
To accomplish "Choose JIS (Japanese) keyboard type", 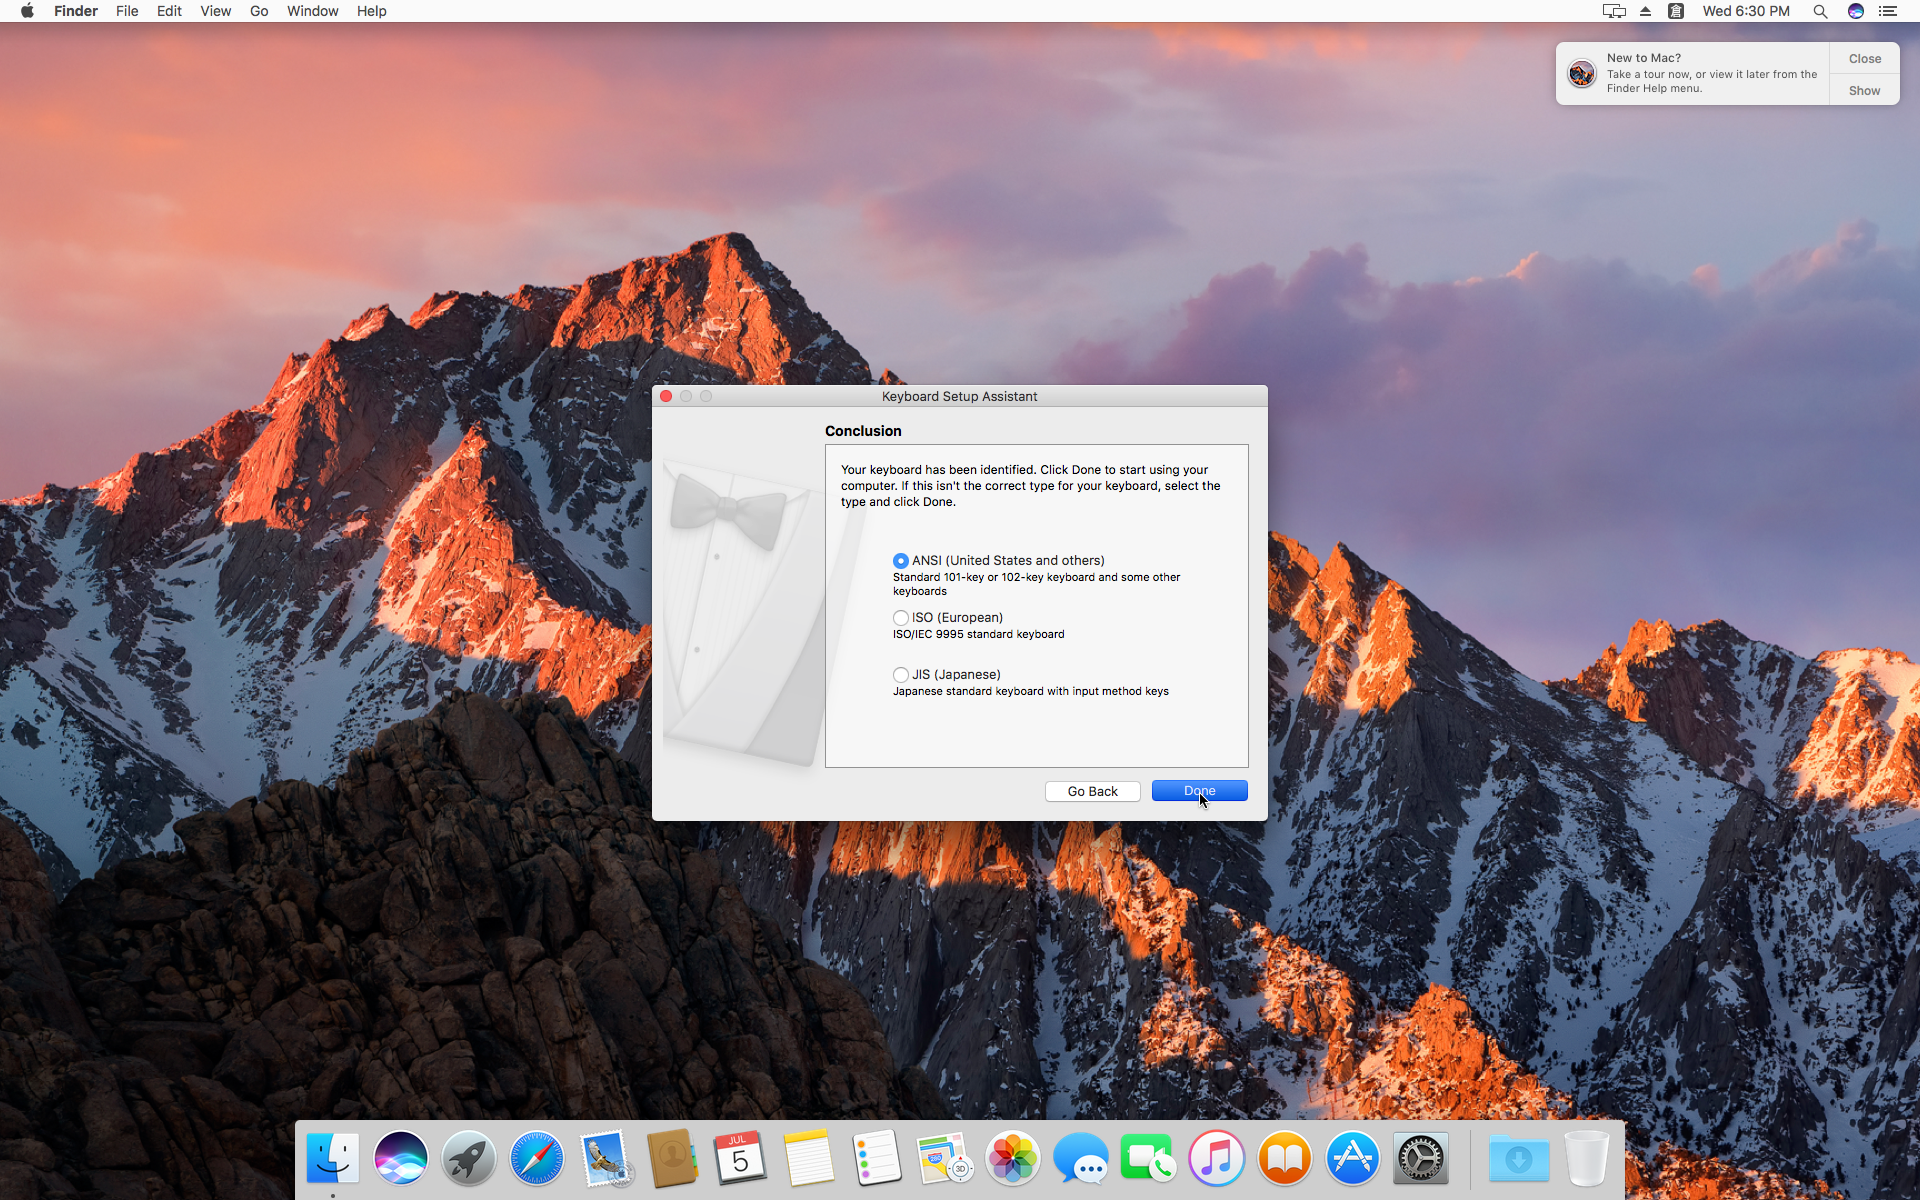I will point(901,675).
